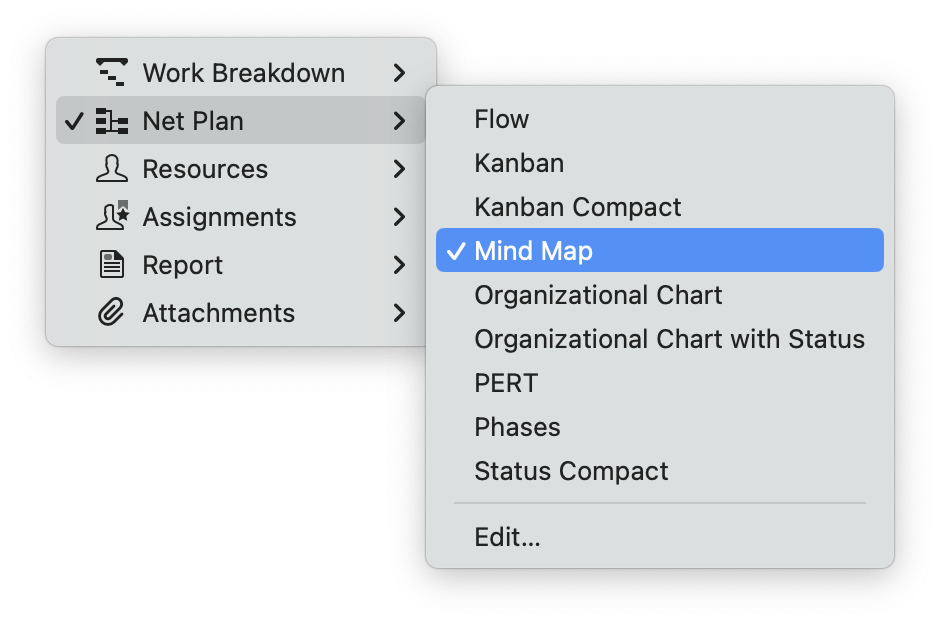The width and height of the screenshot is (940, 622).
Task: Select the Phases view
Action: tap(517, 426)
